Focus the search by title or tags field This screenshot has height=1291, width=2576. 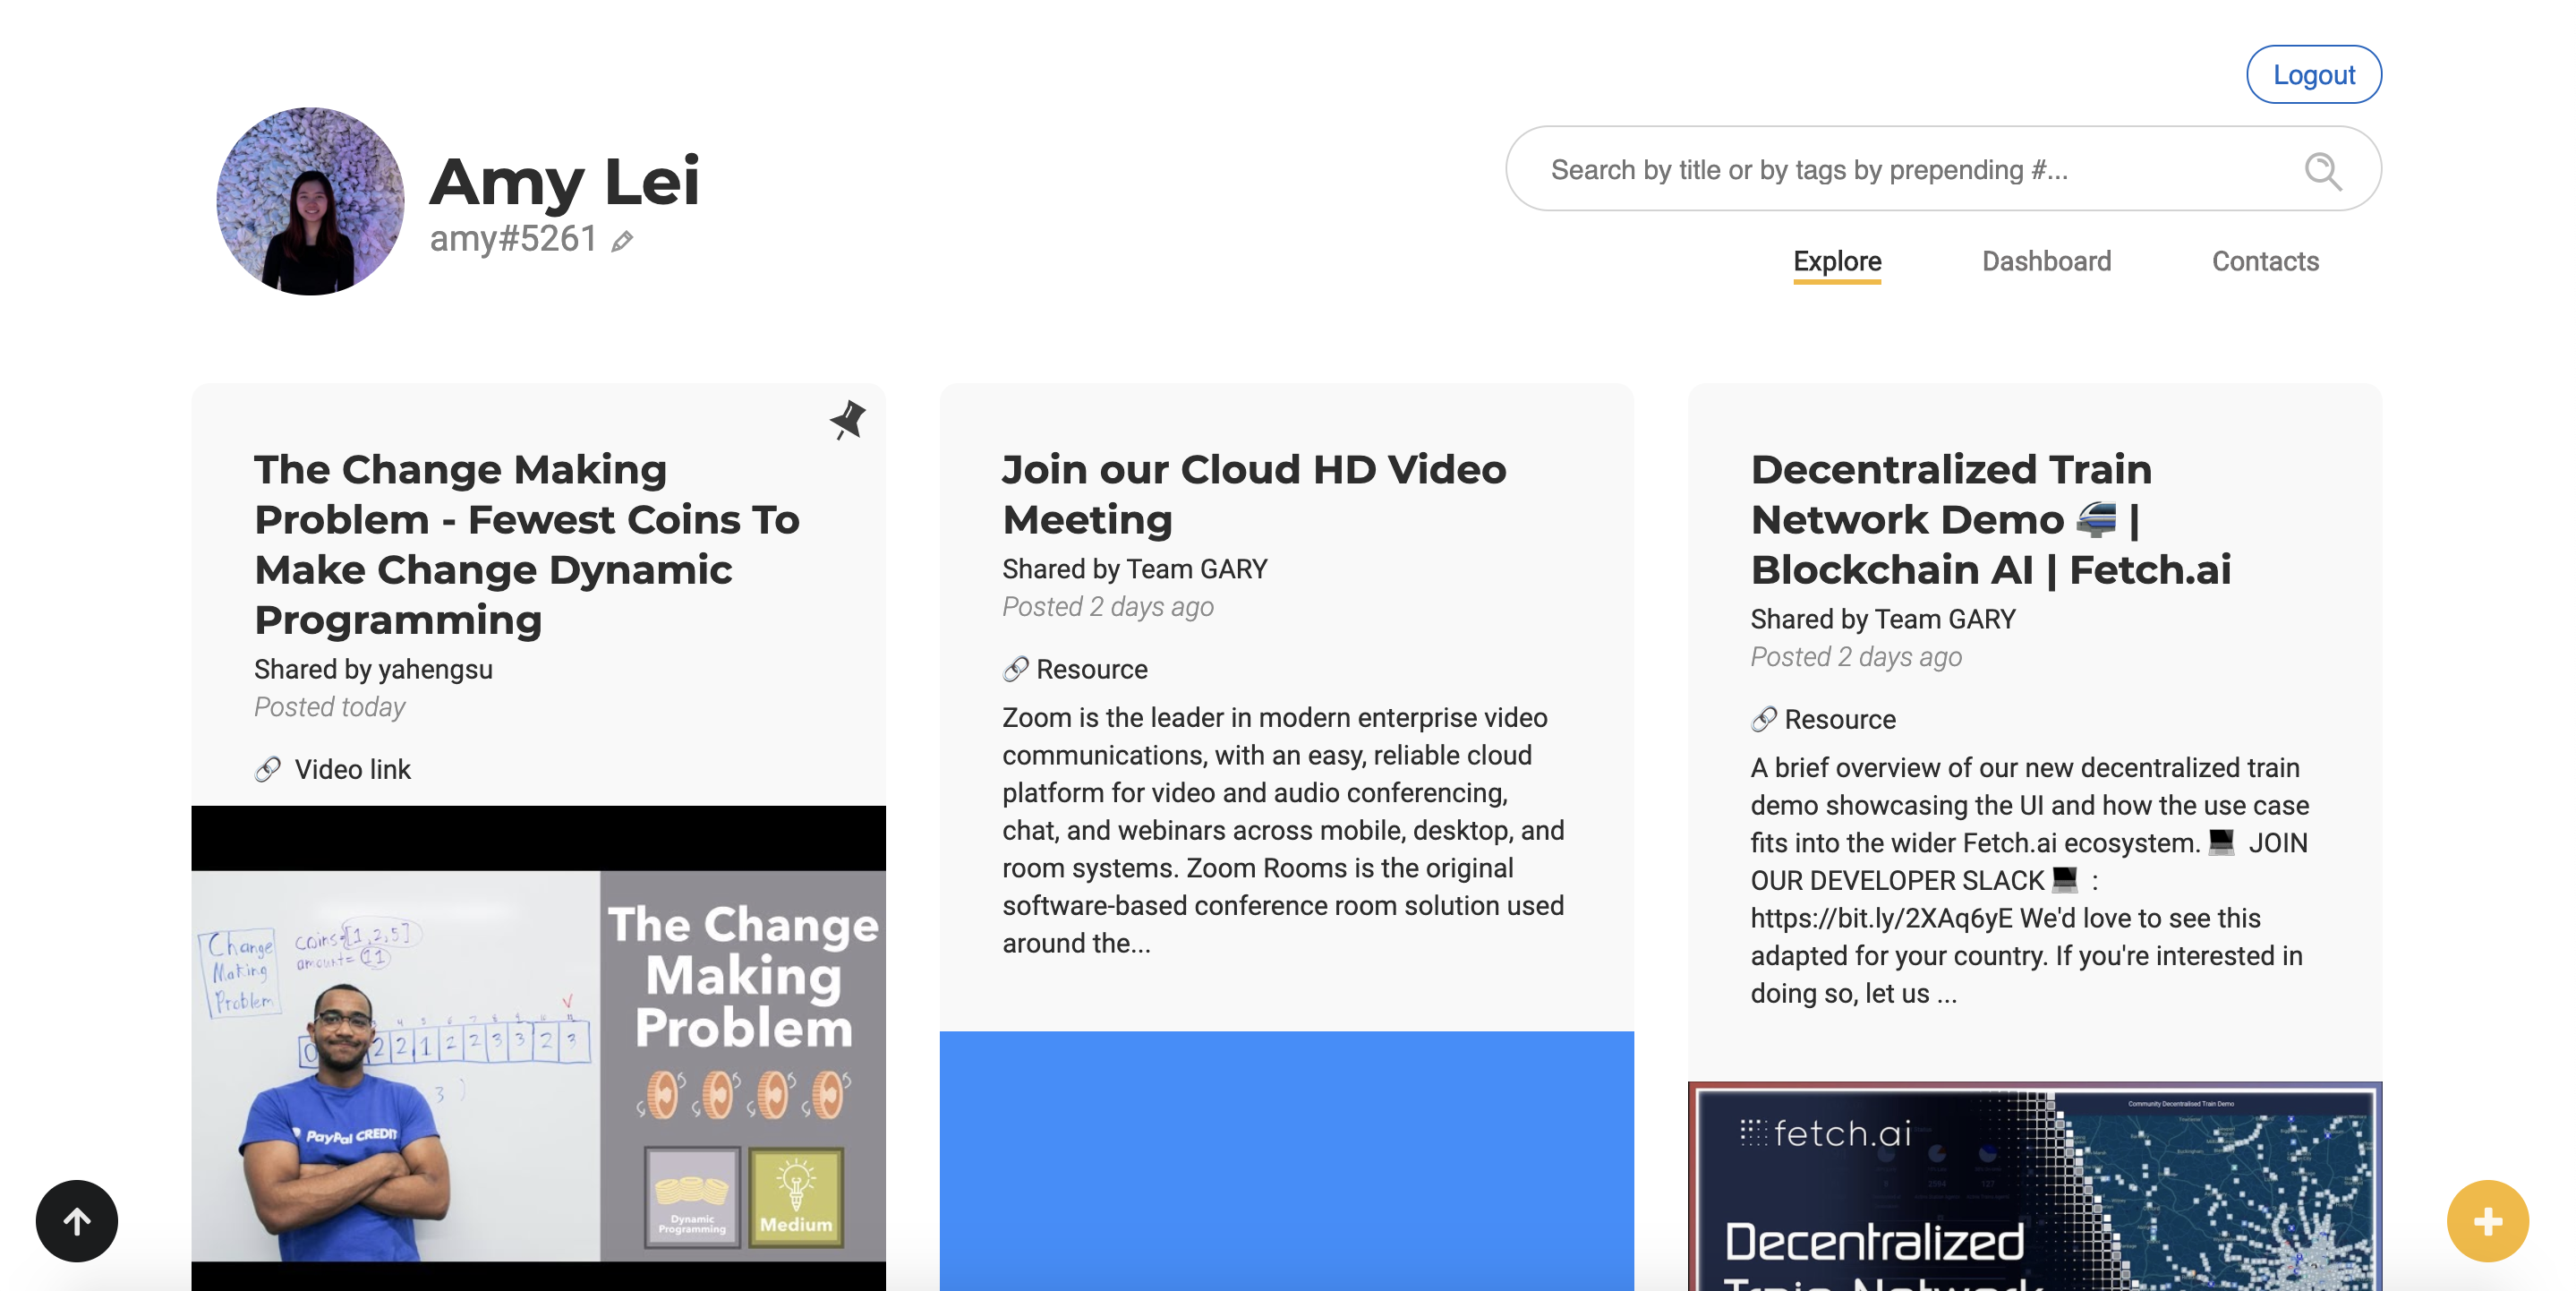pos(1900,170)
